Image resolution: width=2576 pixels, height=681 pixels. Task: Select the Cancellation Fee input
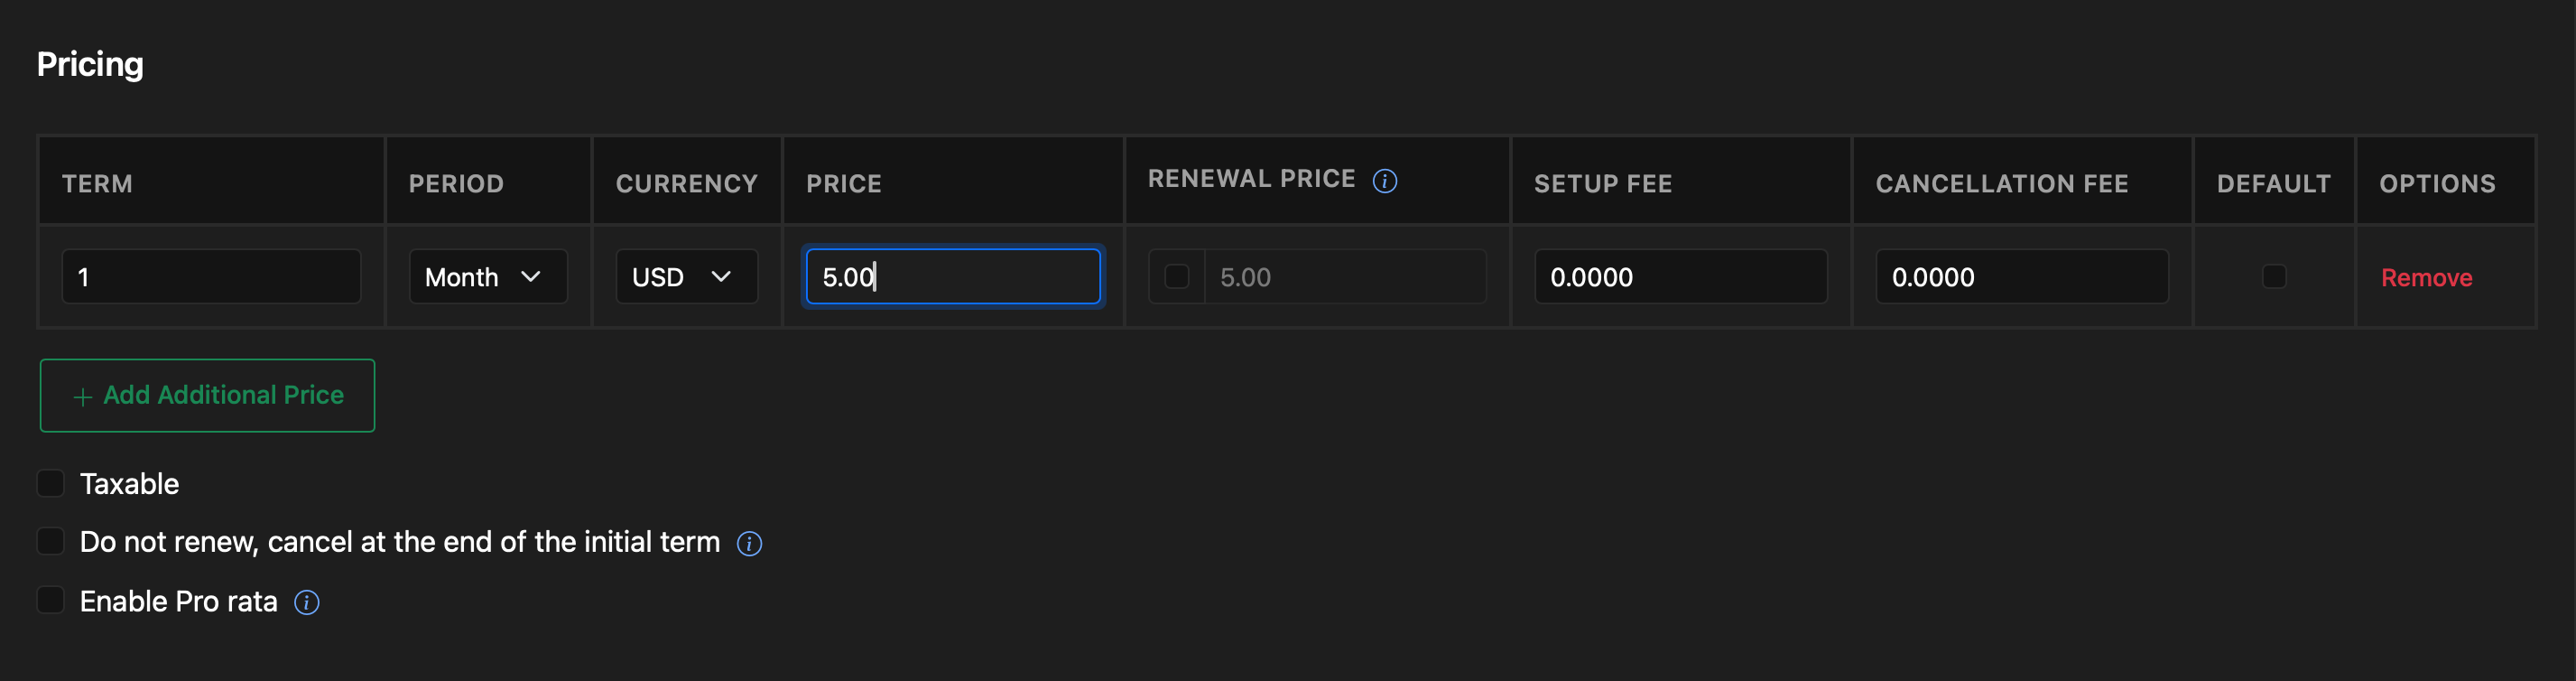[2022, 276]
